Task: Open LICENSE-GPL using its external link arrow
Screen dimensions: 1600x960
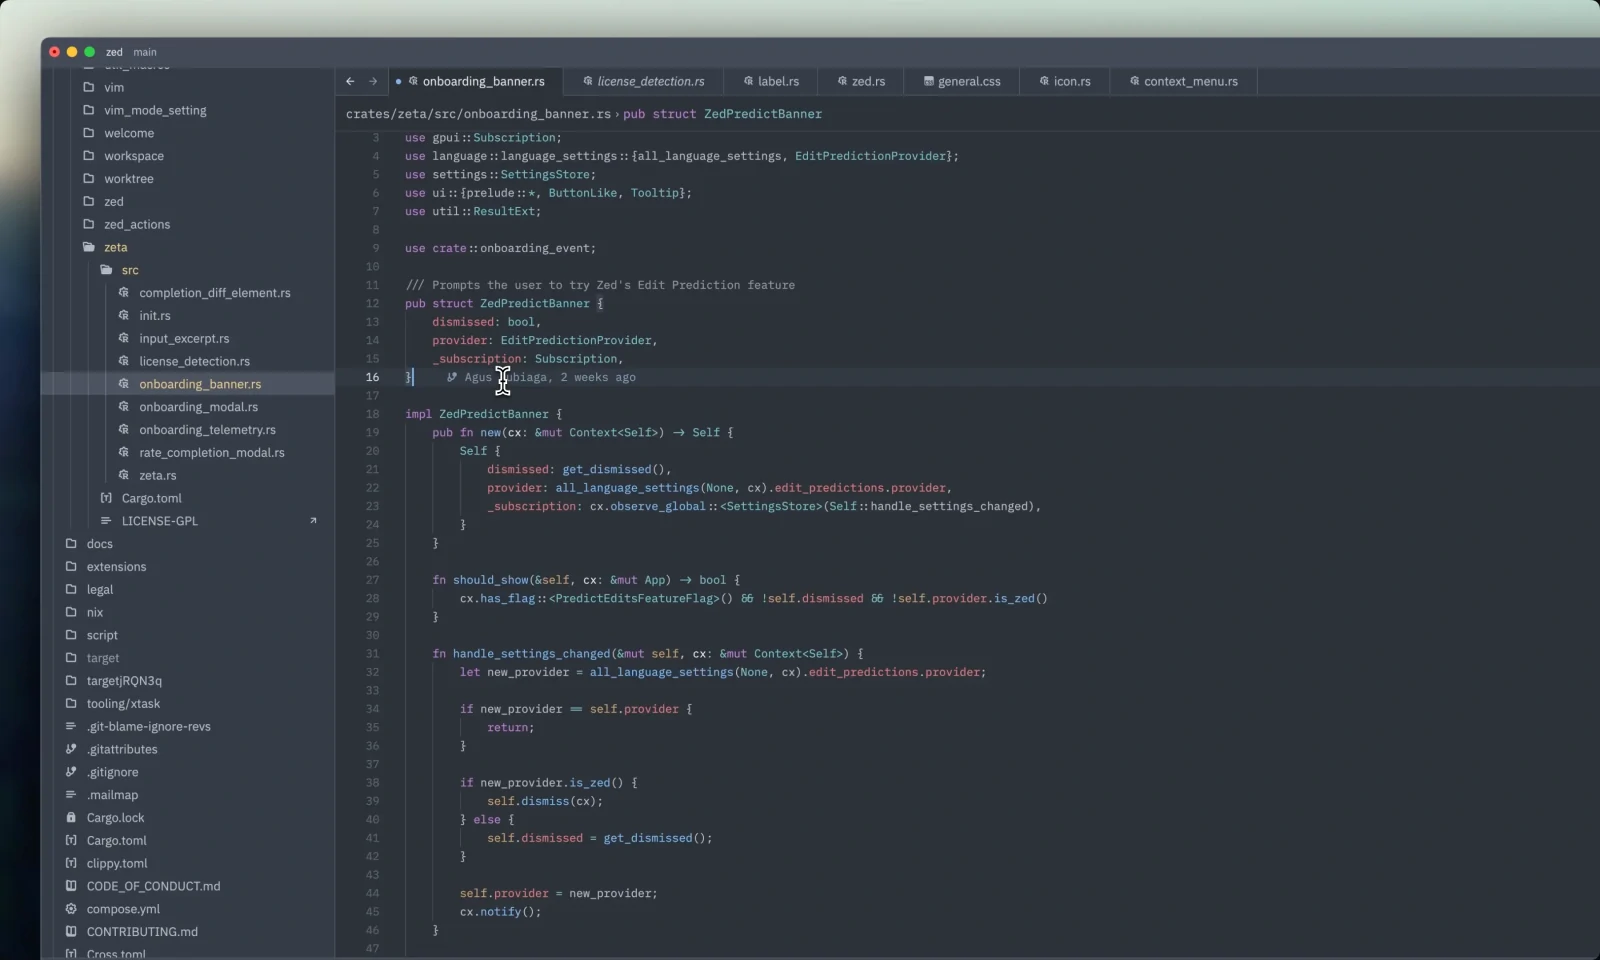Action: pyautogui.click(x=314, y=521)
